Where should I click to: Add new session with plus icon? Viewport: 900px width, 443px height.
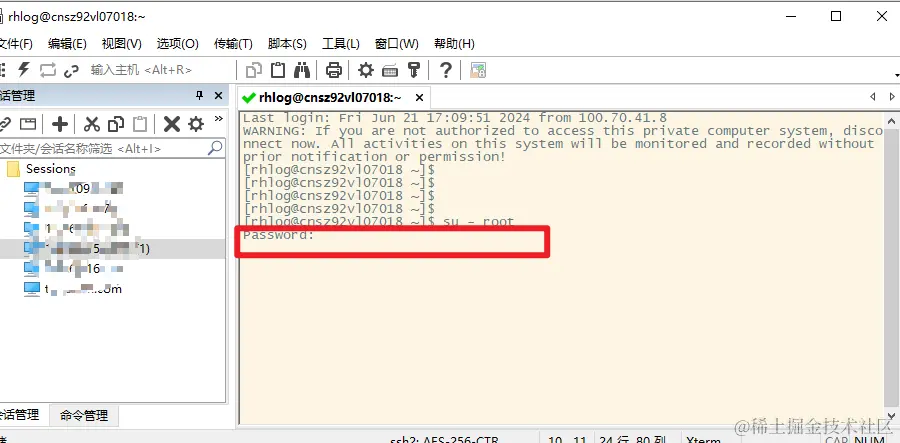click(60, 124)
